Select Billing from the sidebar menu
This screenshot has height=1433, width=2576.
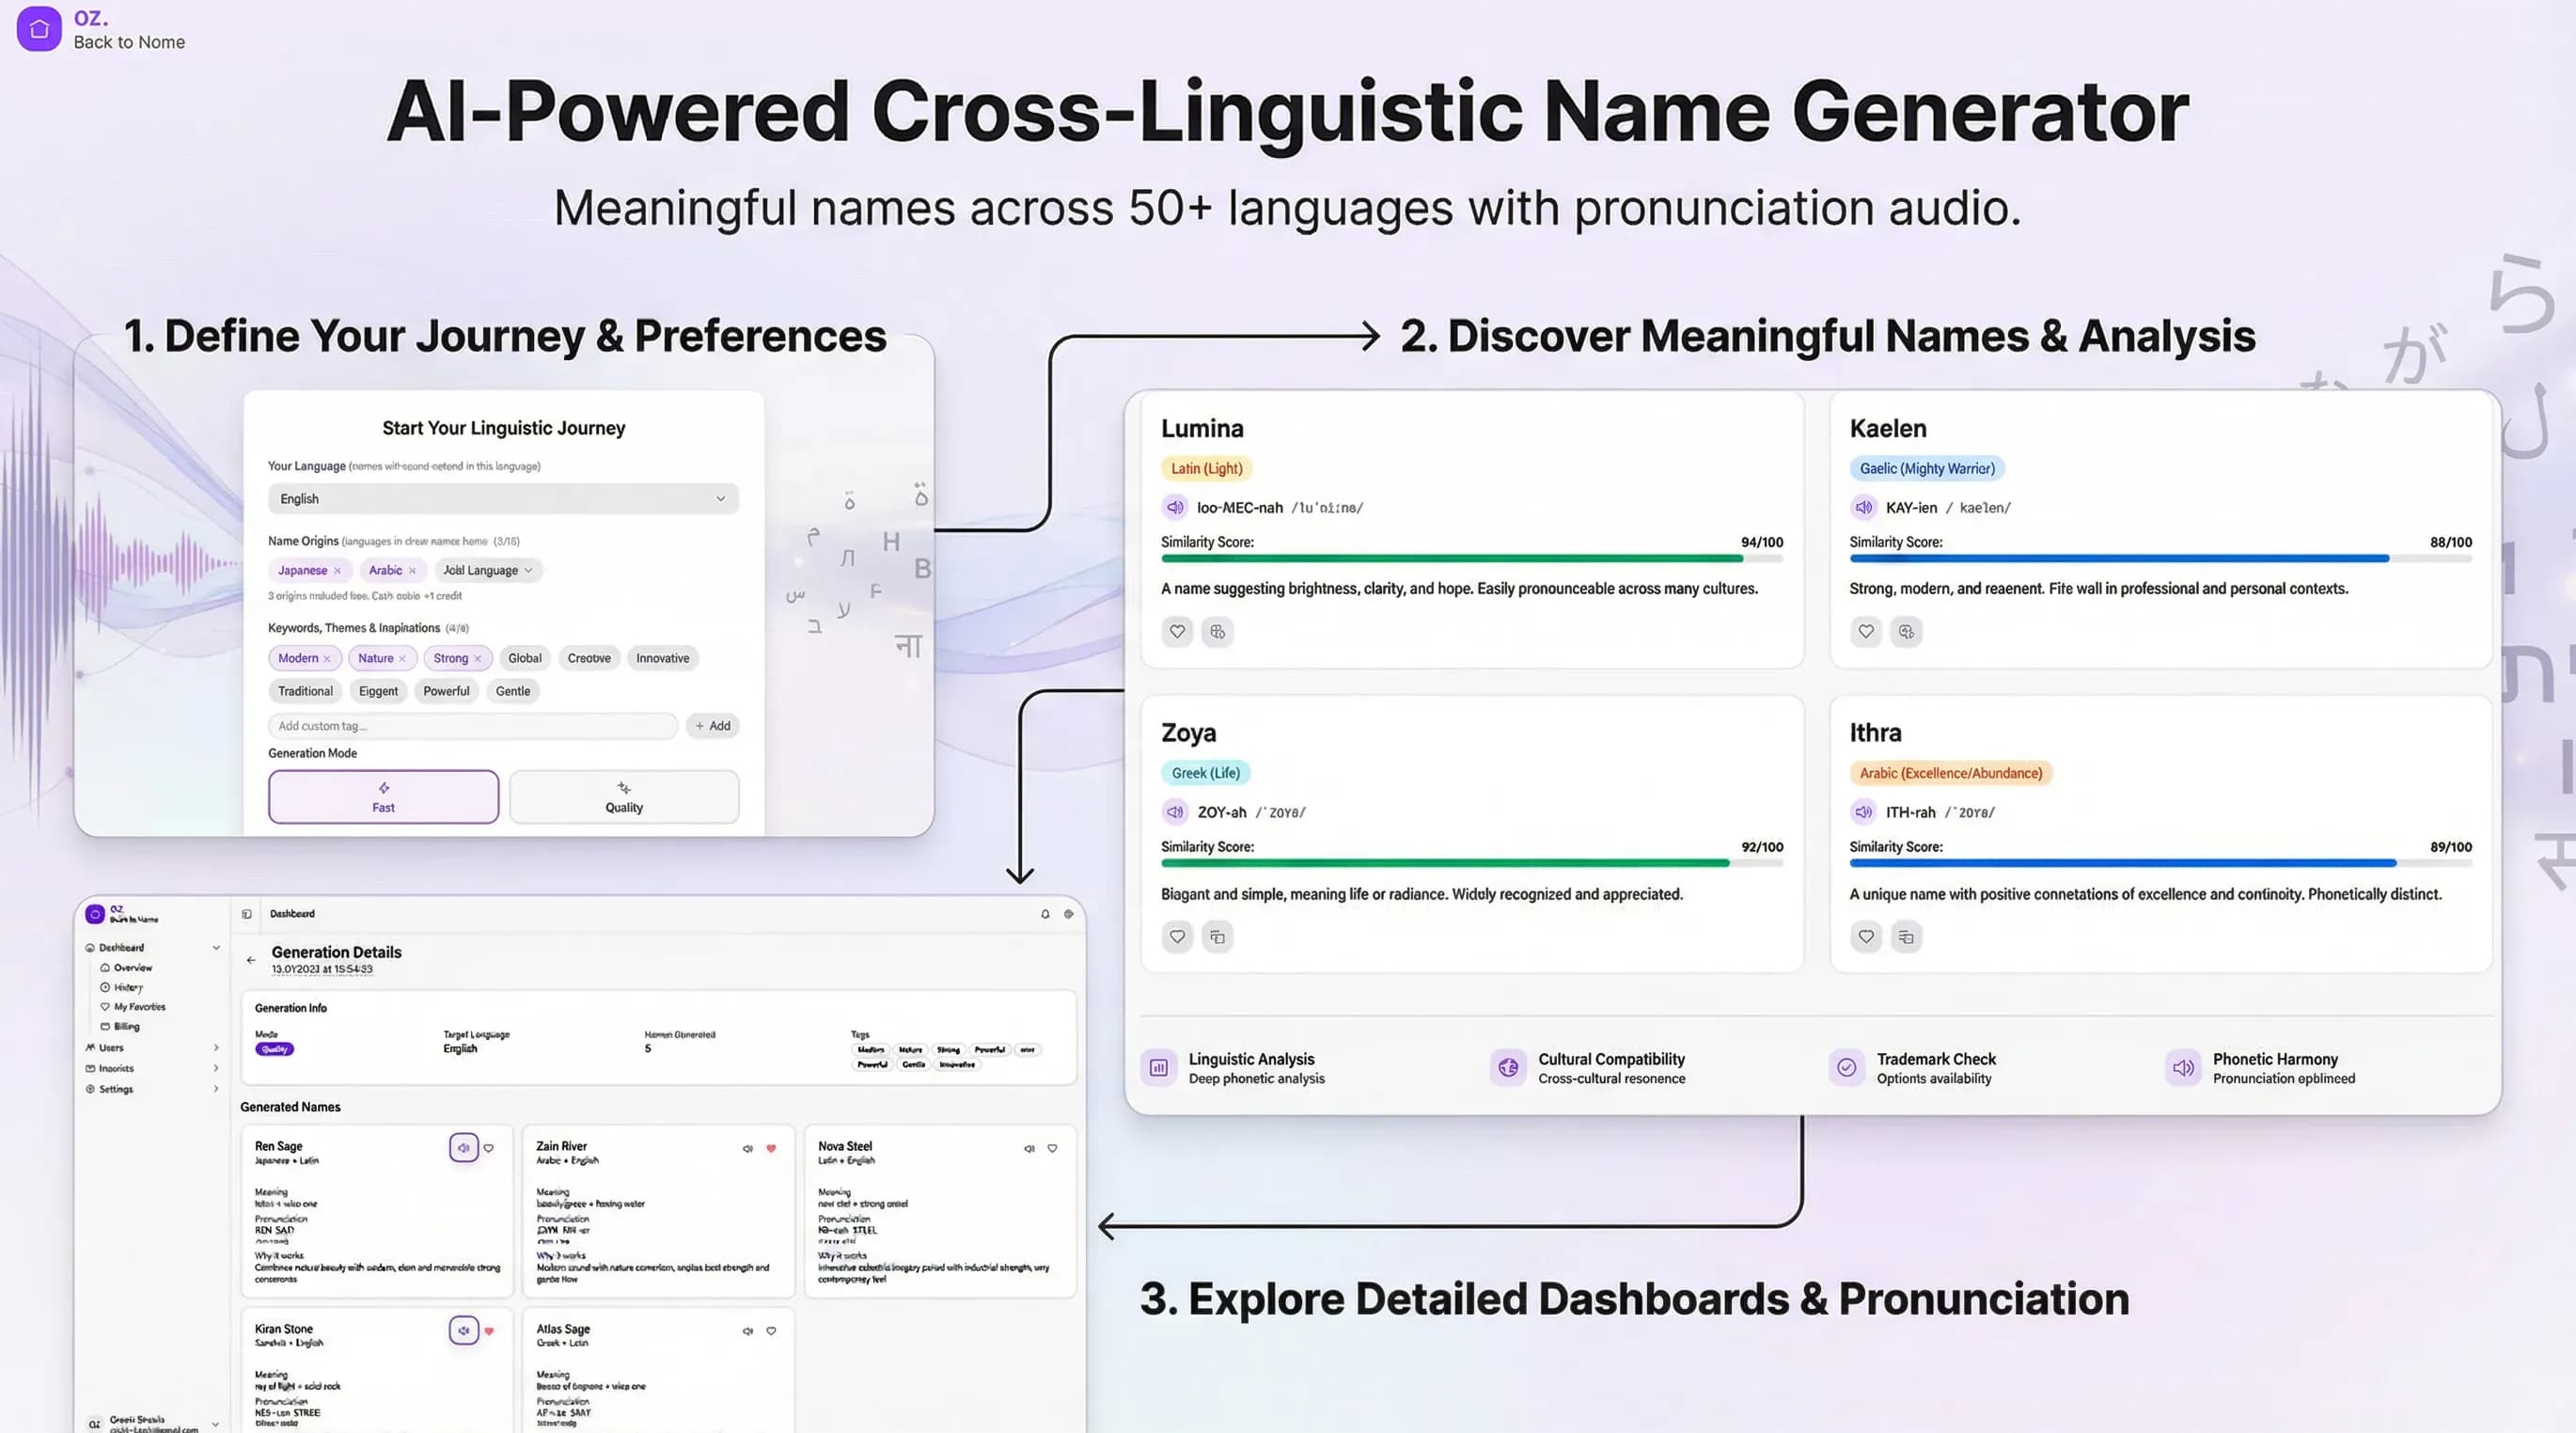tap(123, 1026)
